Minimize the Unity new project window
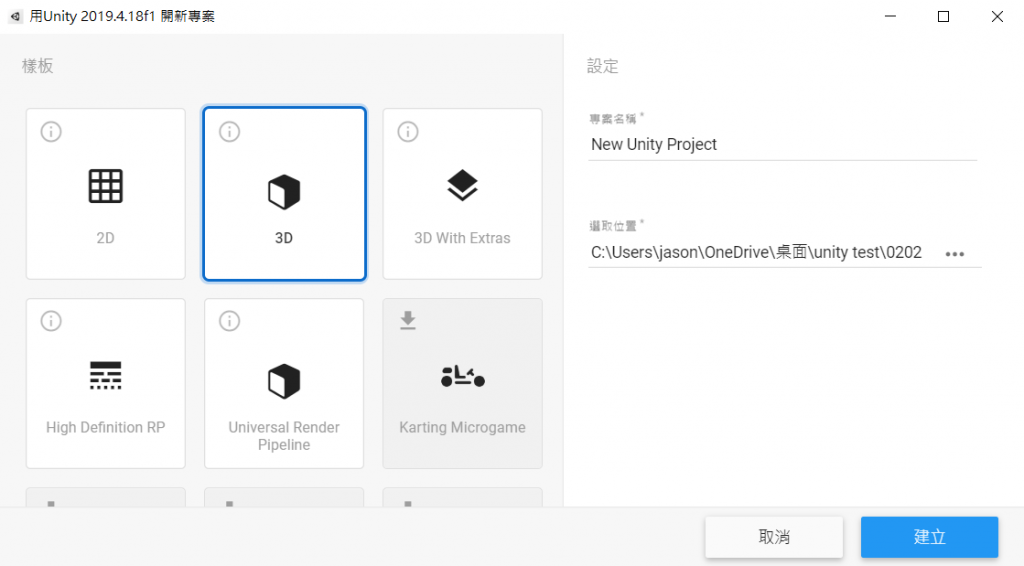1024x566 pixels. coord(890,16)
